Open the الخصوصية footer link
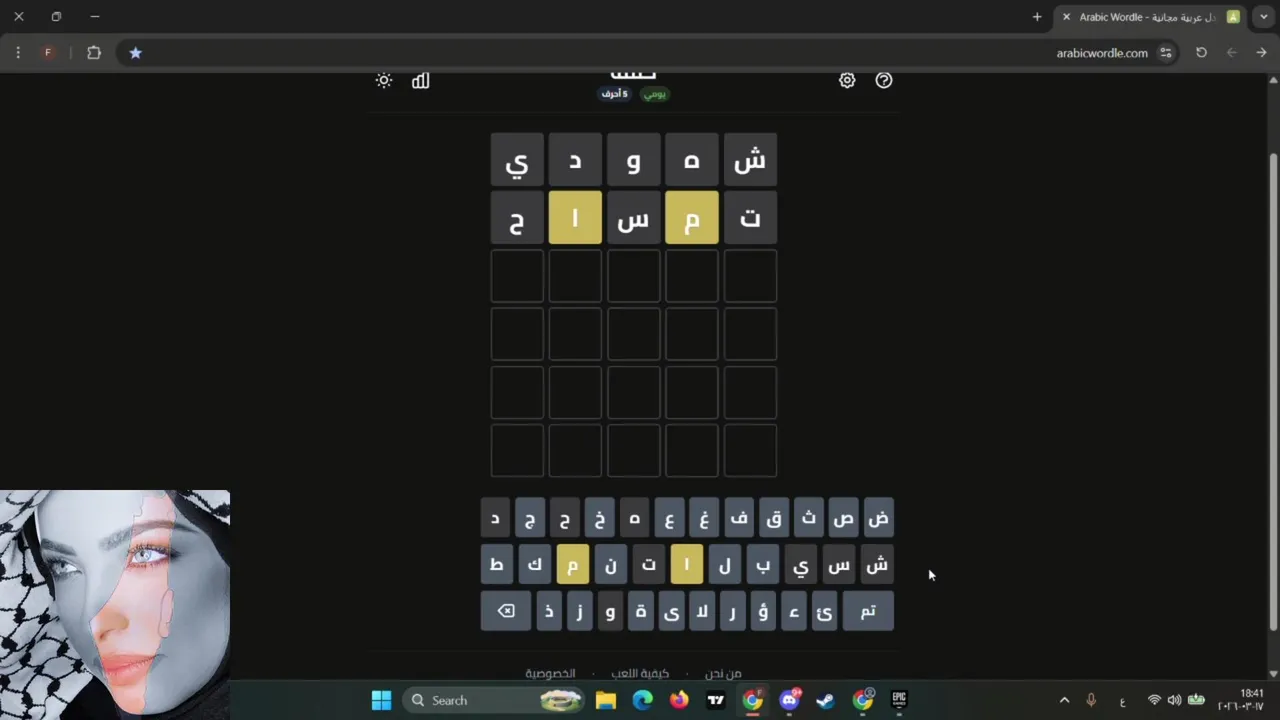This screenshot has width=1280, height=720. pos(550,673)
